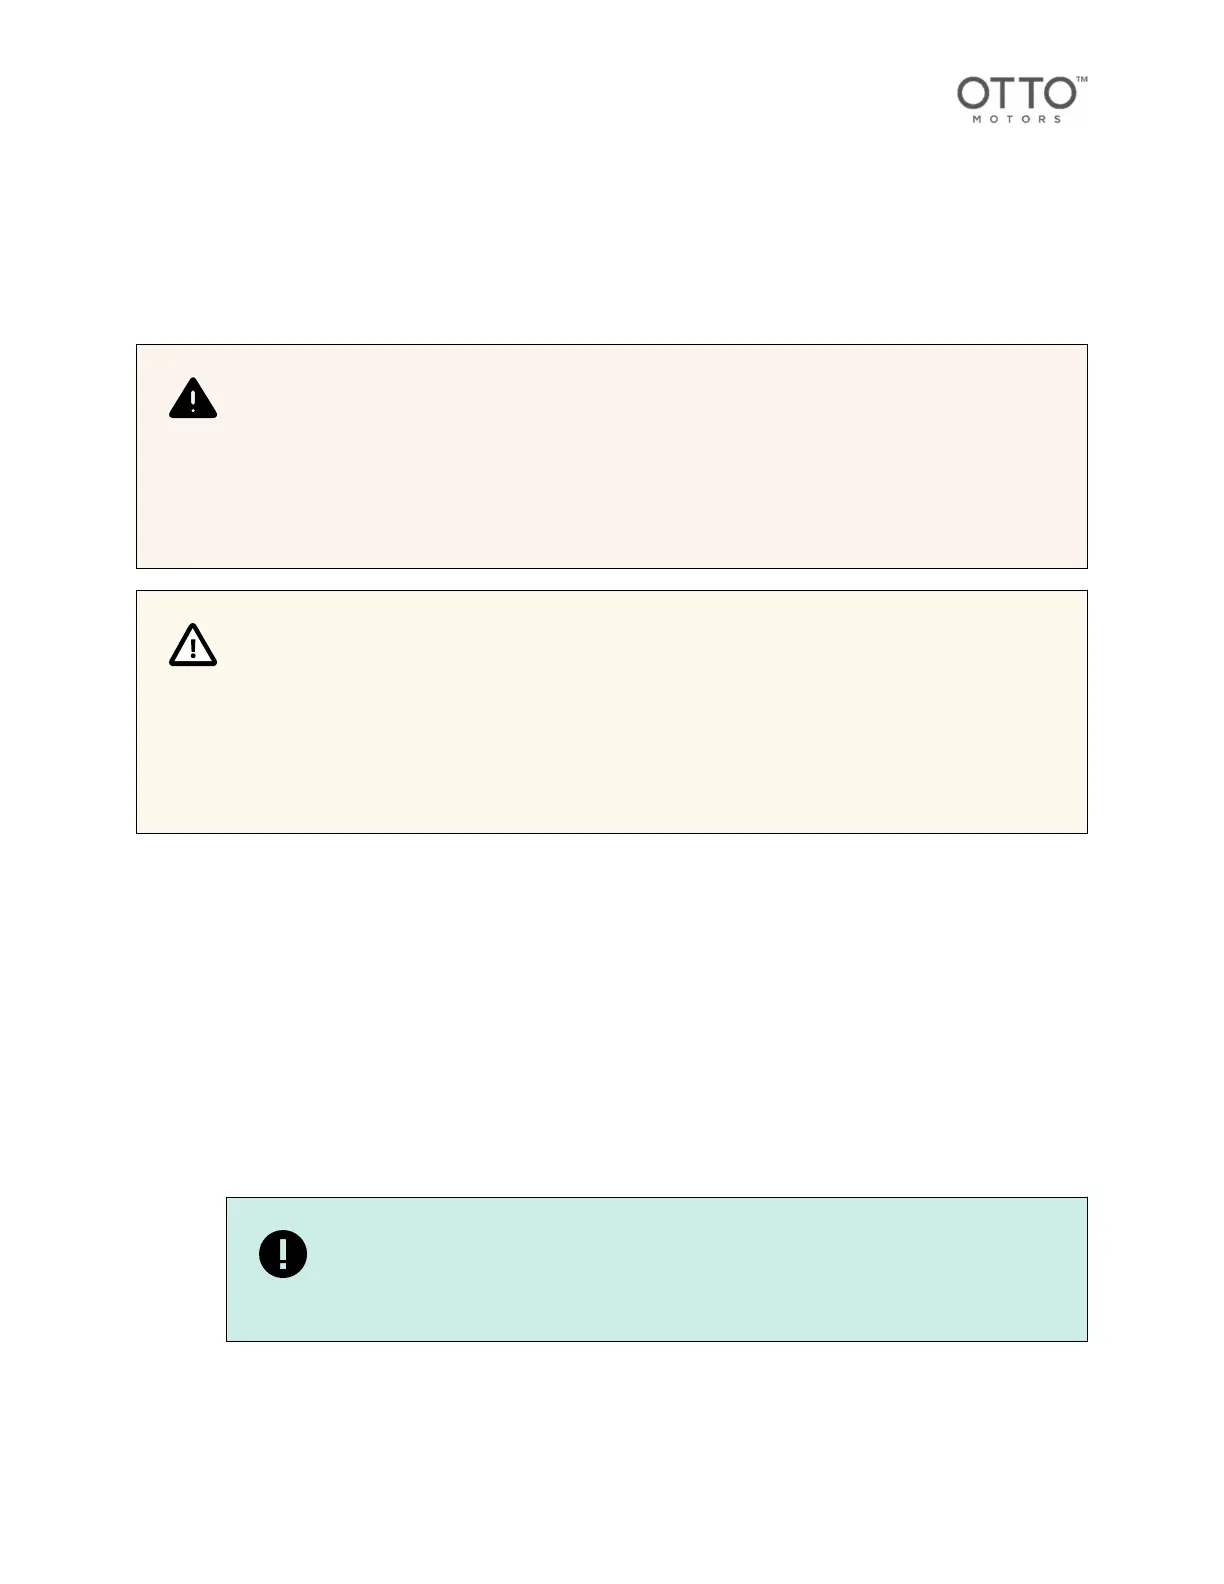
Task: Click the blank area between cream and mint boxes
Action: click(611, 1010)
